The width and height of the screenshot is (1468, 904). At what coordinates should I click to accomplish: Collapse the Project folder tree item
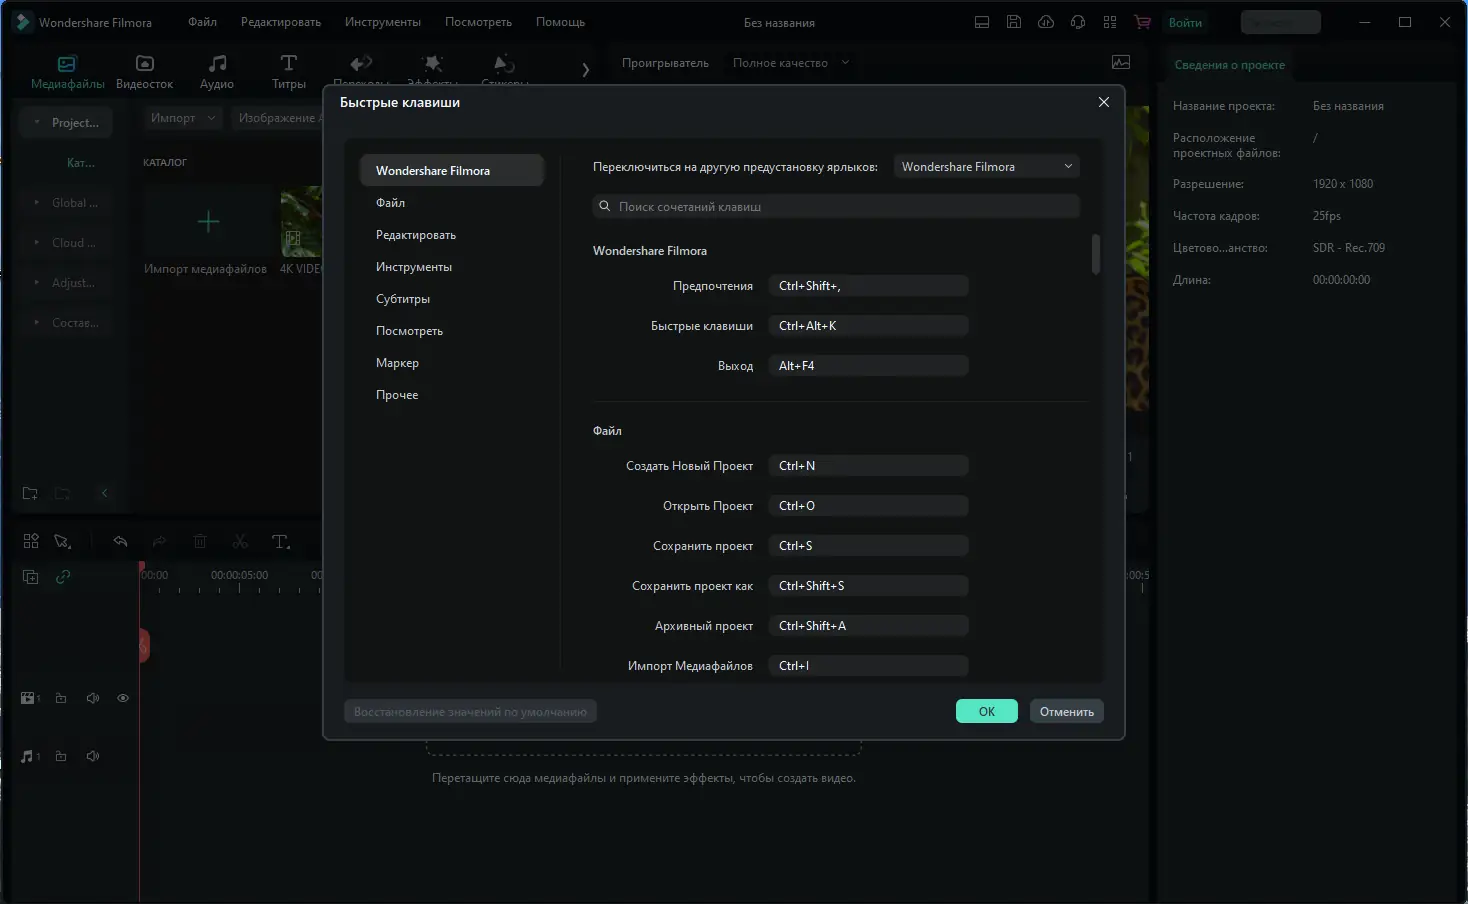[x=37, y=123]
